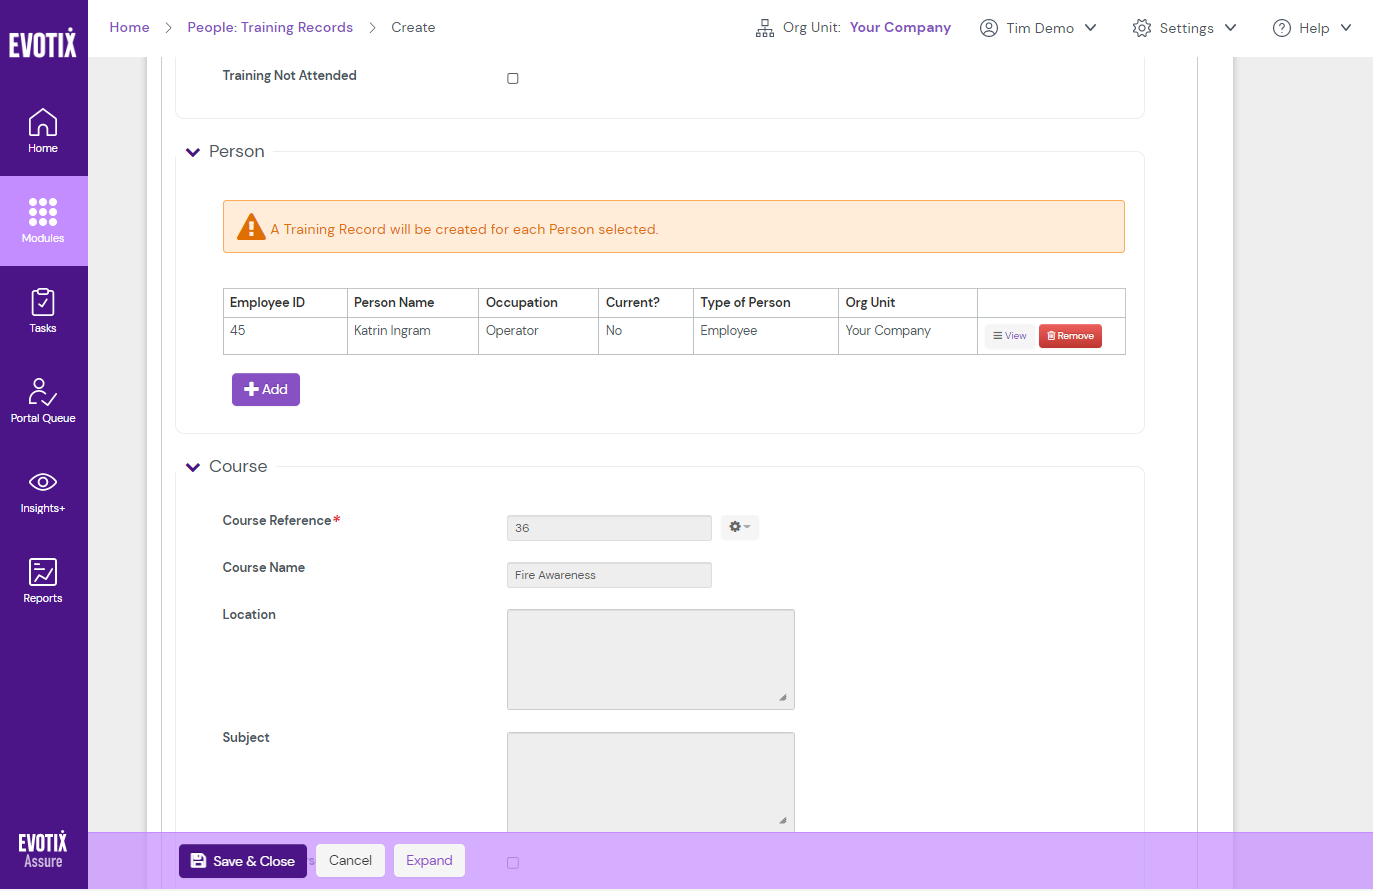Tick the Training Not Attended checkbox

pyautogui.click(x=513, y=78)
